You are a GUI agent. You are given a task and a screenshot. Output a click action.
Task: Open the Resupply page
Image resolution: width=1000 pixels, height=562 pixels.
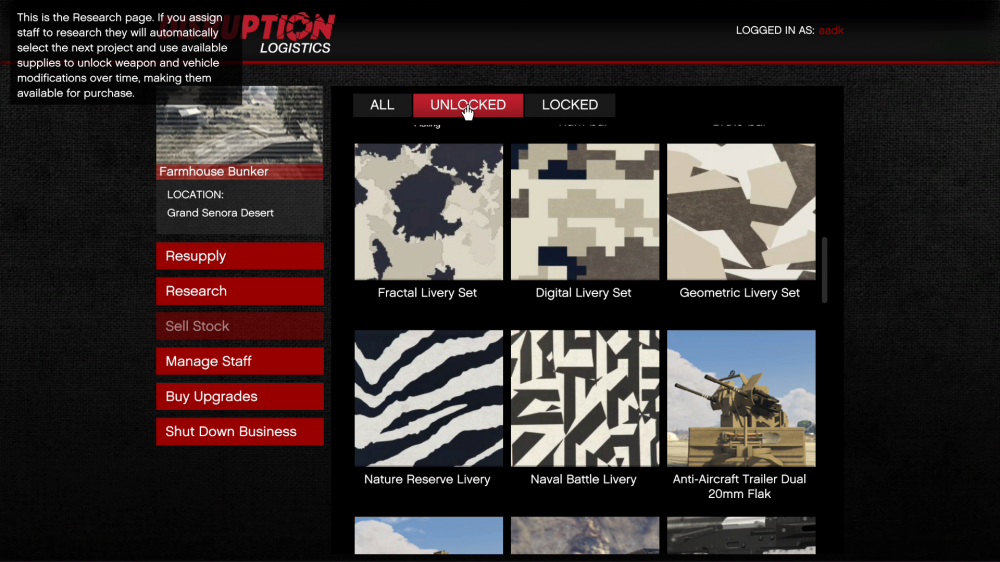tap(240, 256)
